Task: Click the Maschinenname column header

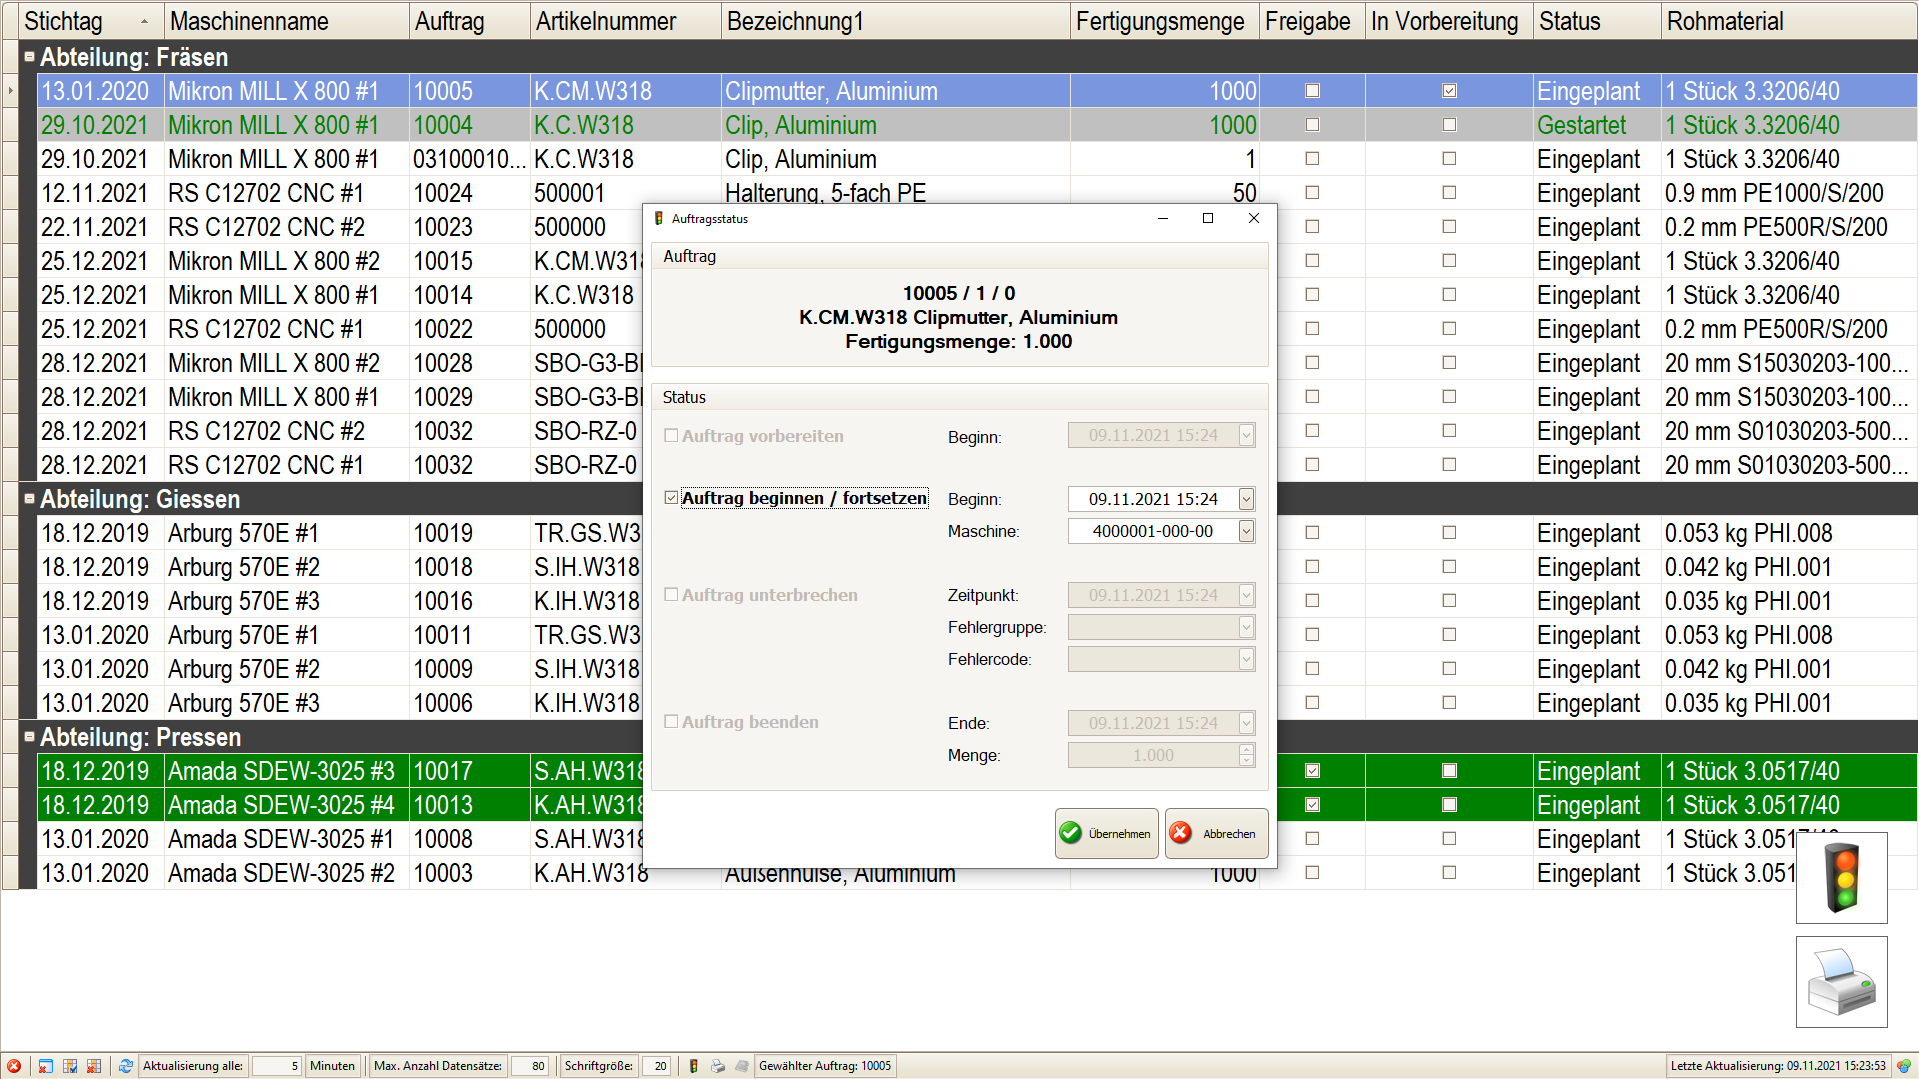Action: pyautogui.click(x=249, y=21)
